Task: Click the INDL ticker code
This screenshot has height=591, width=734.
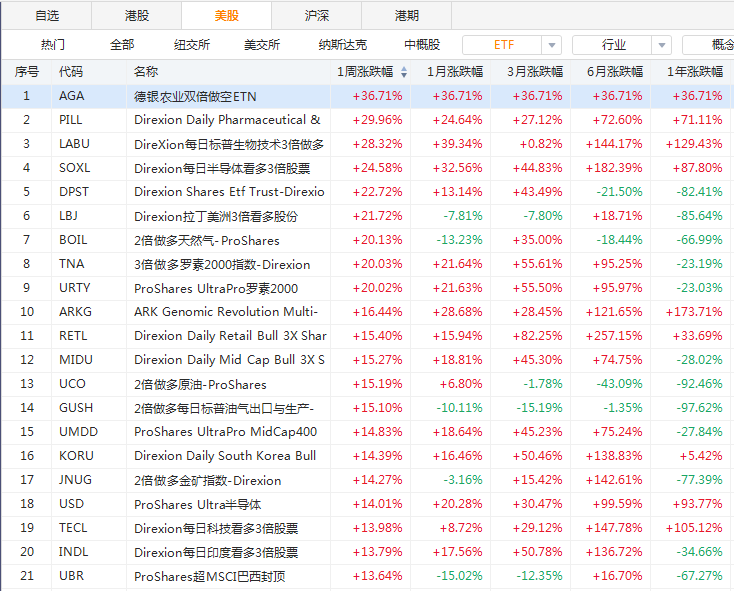Action: 73,552
